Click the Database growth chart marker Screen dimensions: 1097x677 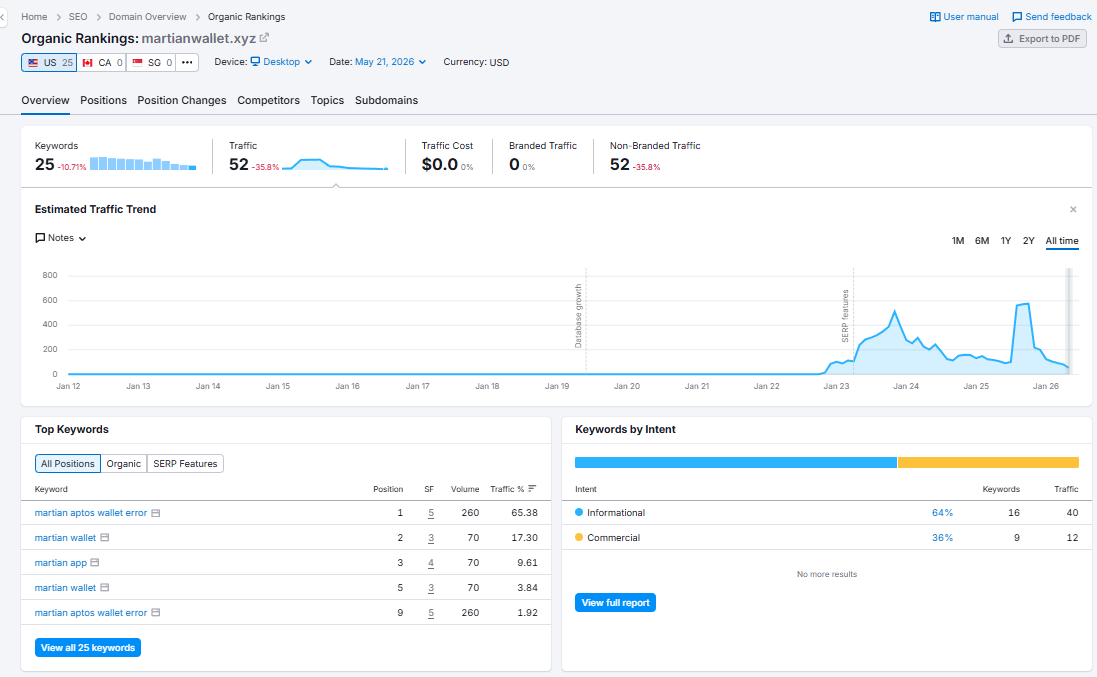click(x=579, y=316)
